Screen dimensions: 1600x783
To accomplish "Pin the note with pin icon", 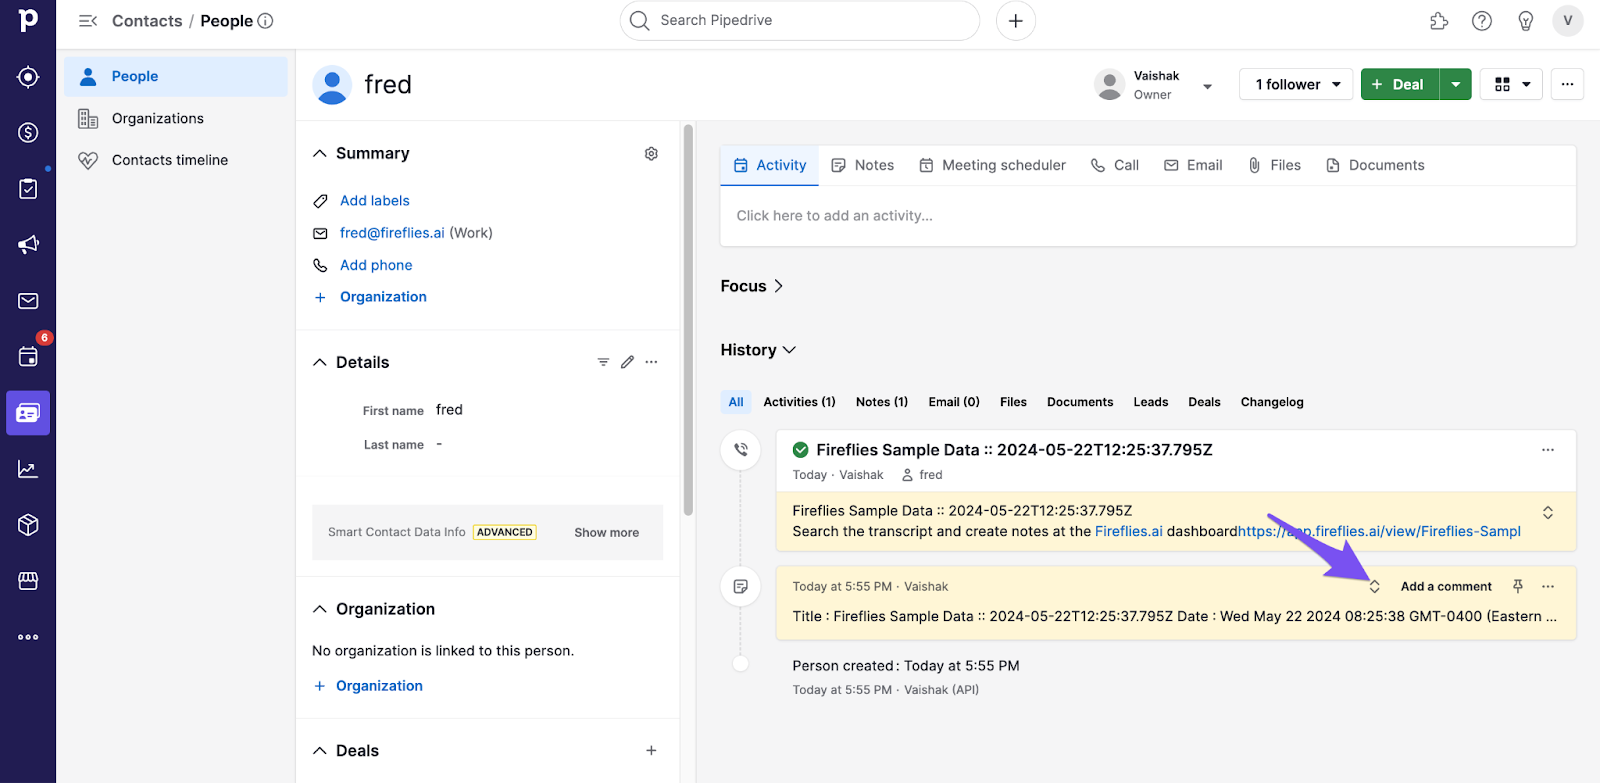I will (1518, 587).
